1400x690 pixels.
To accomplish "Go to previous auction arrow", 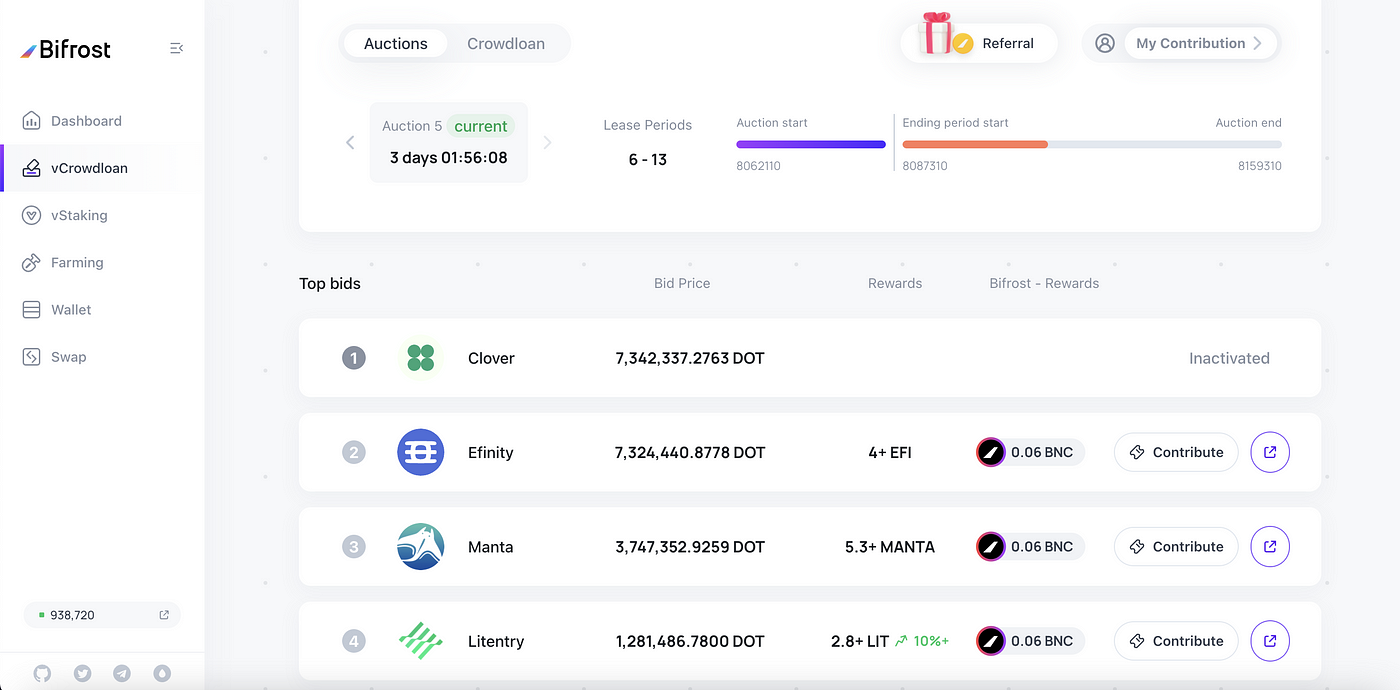I will (350, 143).
